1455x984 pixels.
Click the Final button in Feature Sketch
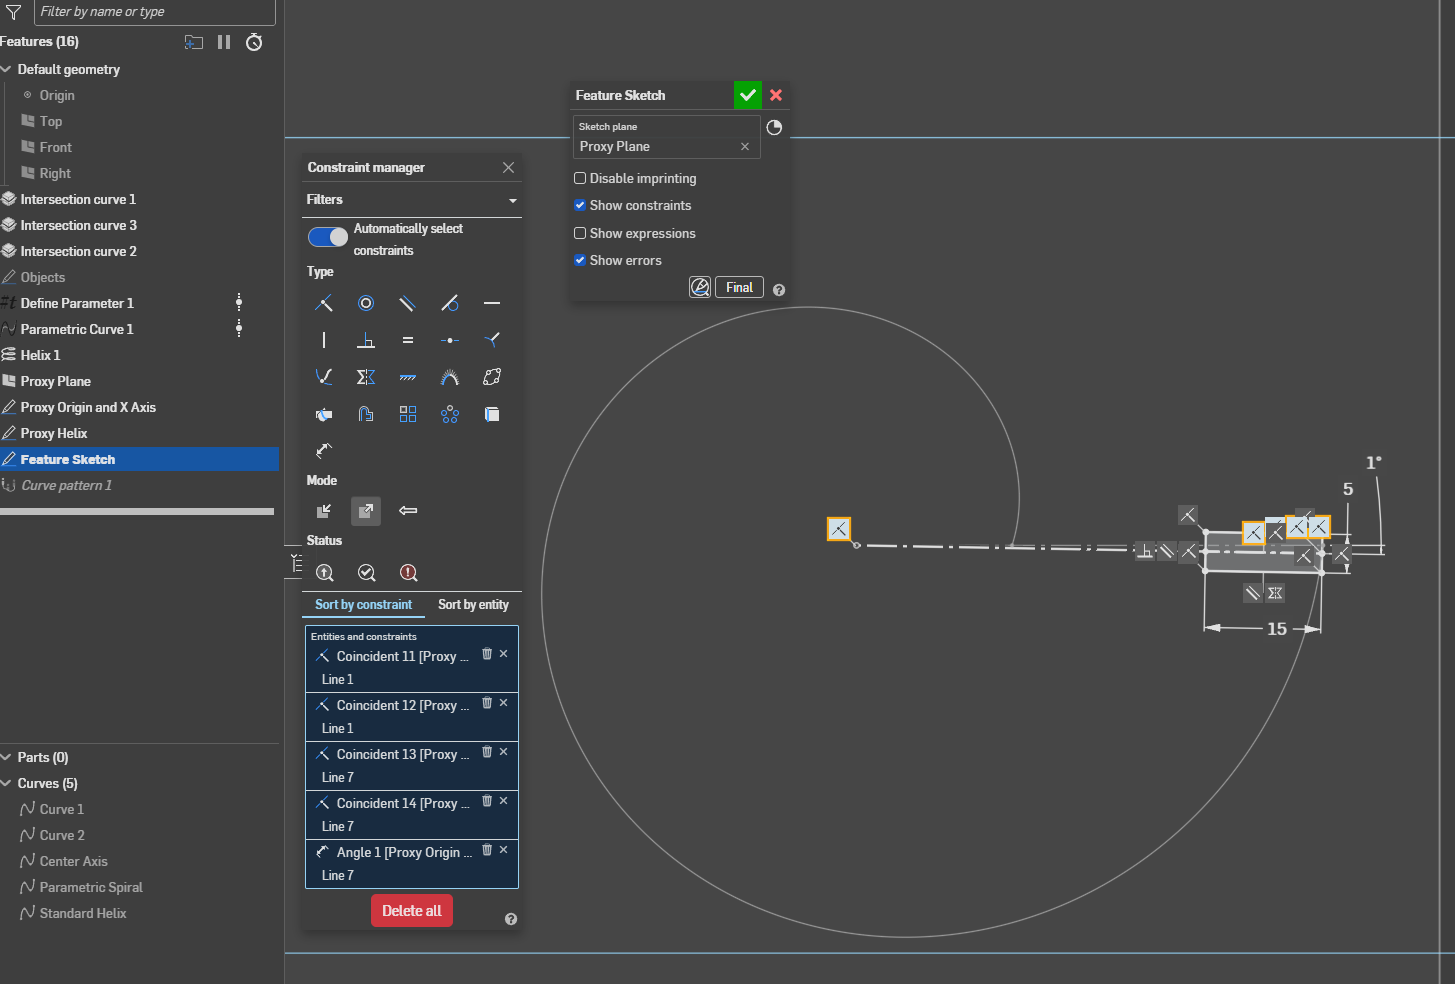tap(740, 287)
